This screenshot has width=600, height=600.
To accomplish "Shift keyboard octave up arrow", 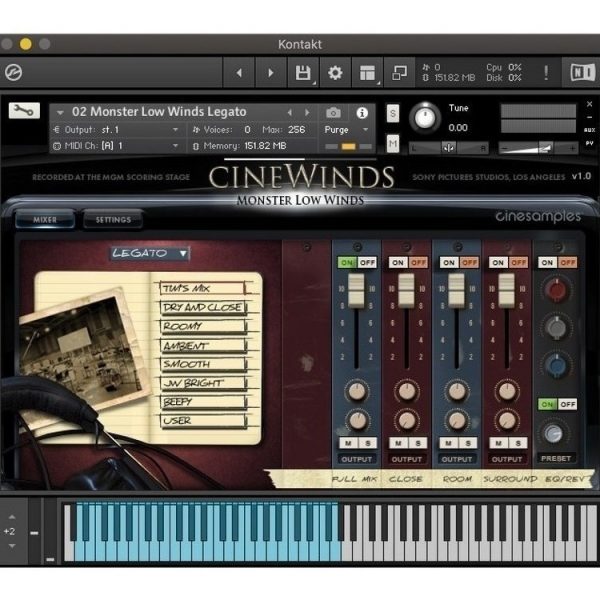I will [12, 517].
